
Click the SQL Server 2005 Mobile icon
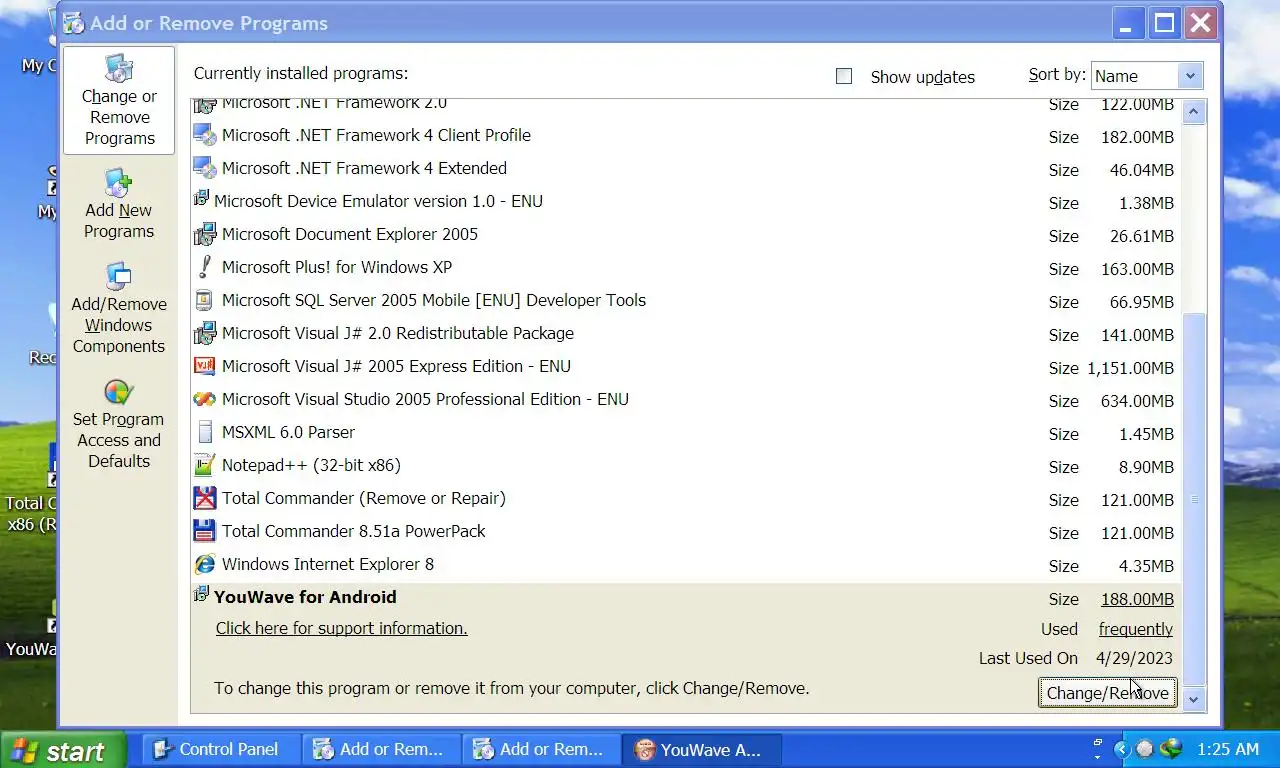(204, 300)
